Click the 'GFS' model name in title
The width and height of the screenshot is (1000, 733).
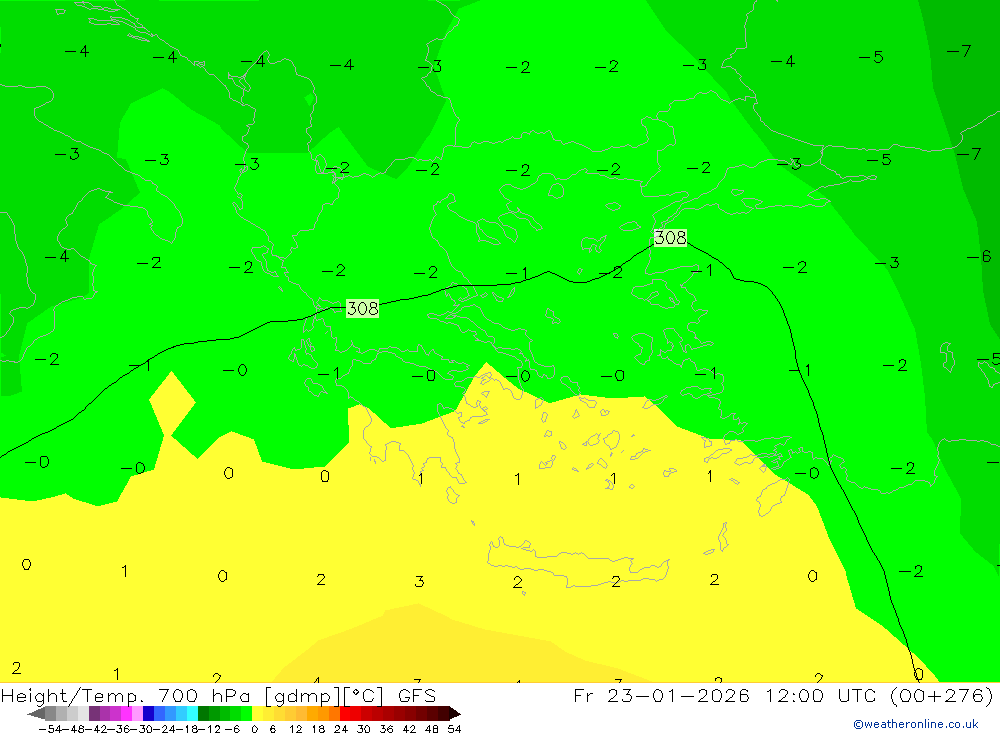[416, 696]
